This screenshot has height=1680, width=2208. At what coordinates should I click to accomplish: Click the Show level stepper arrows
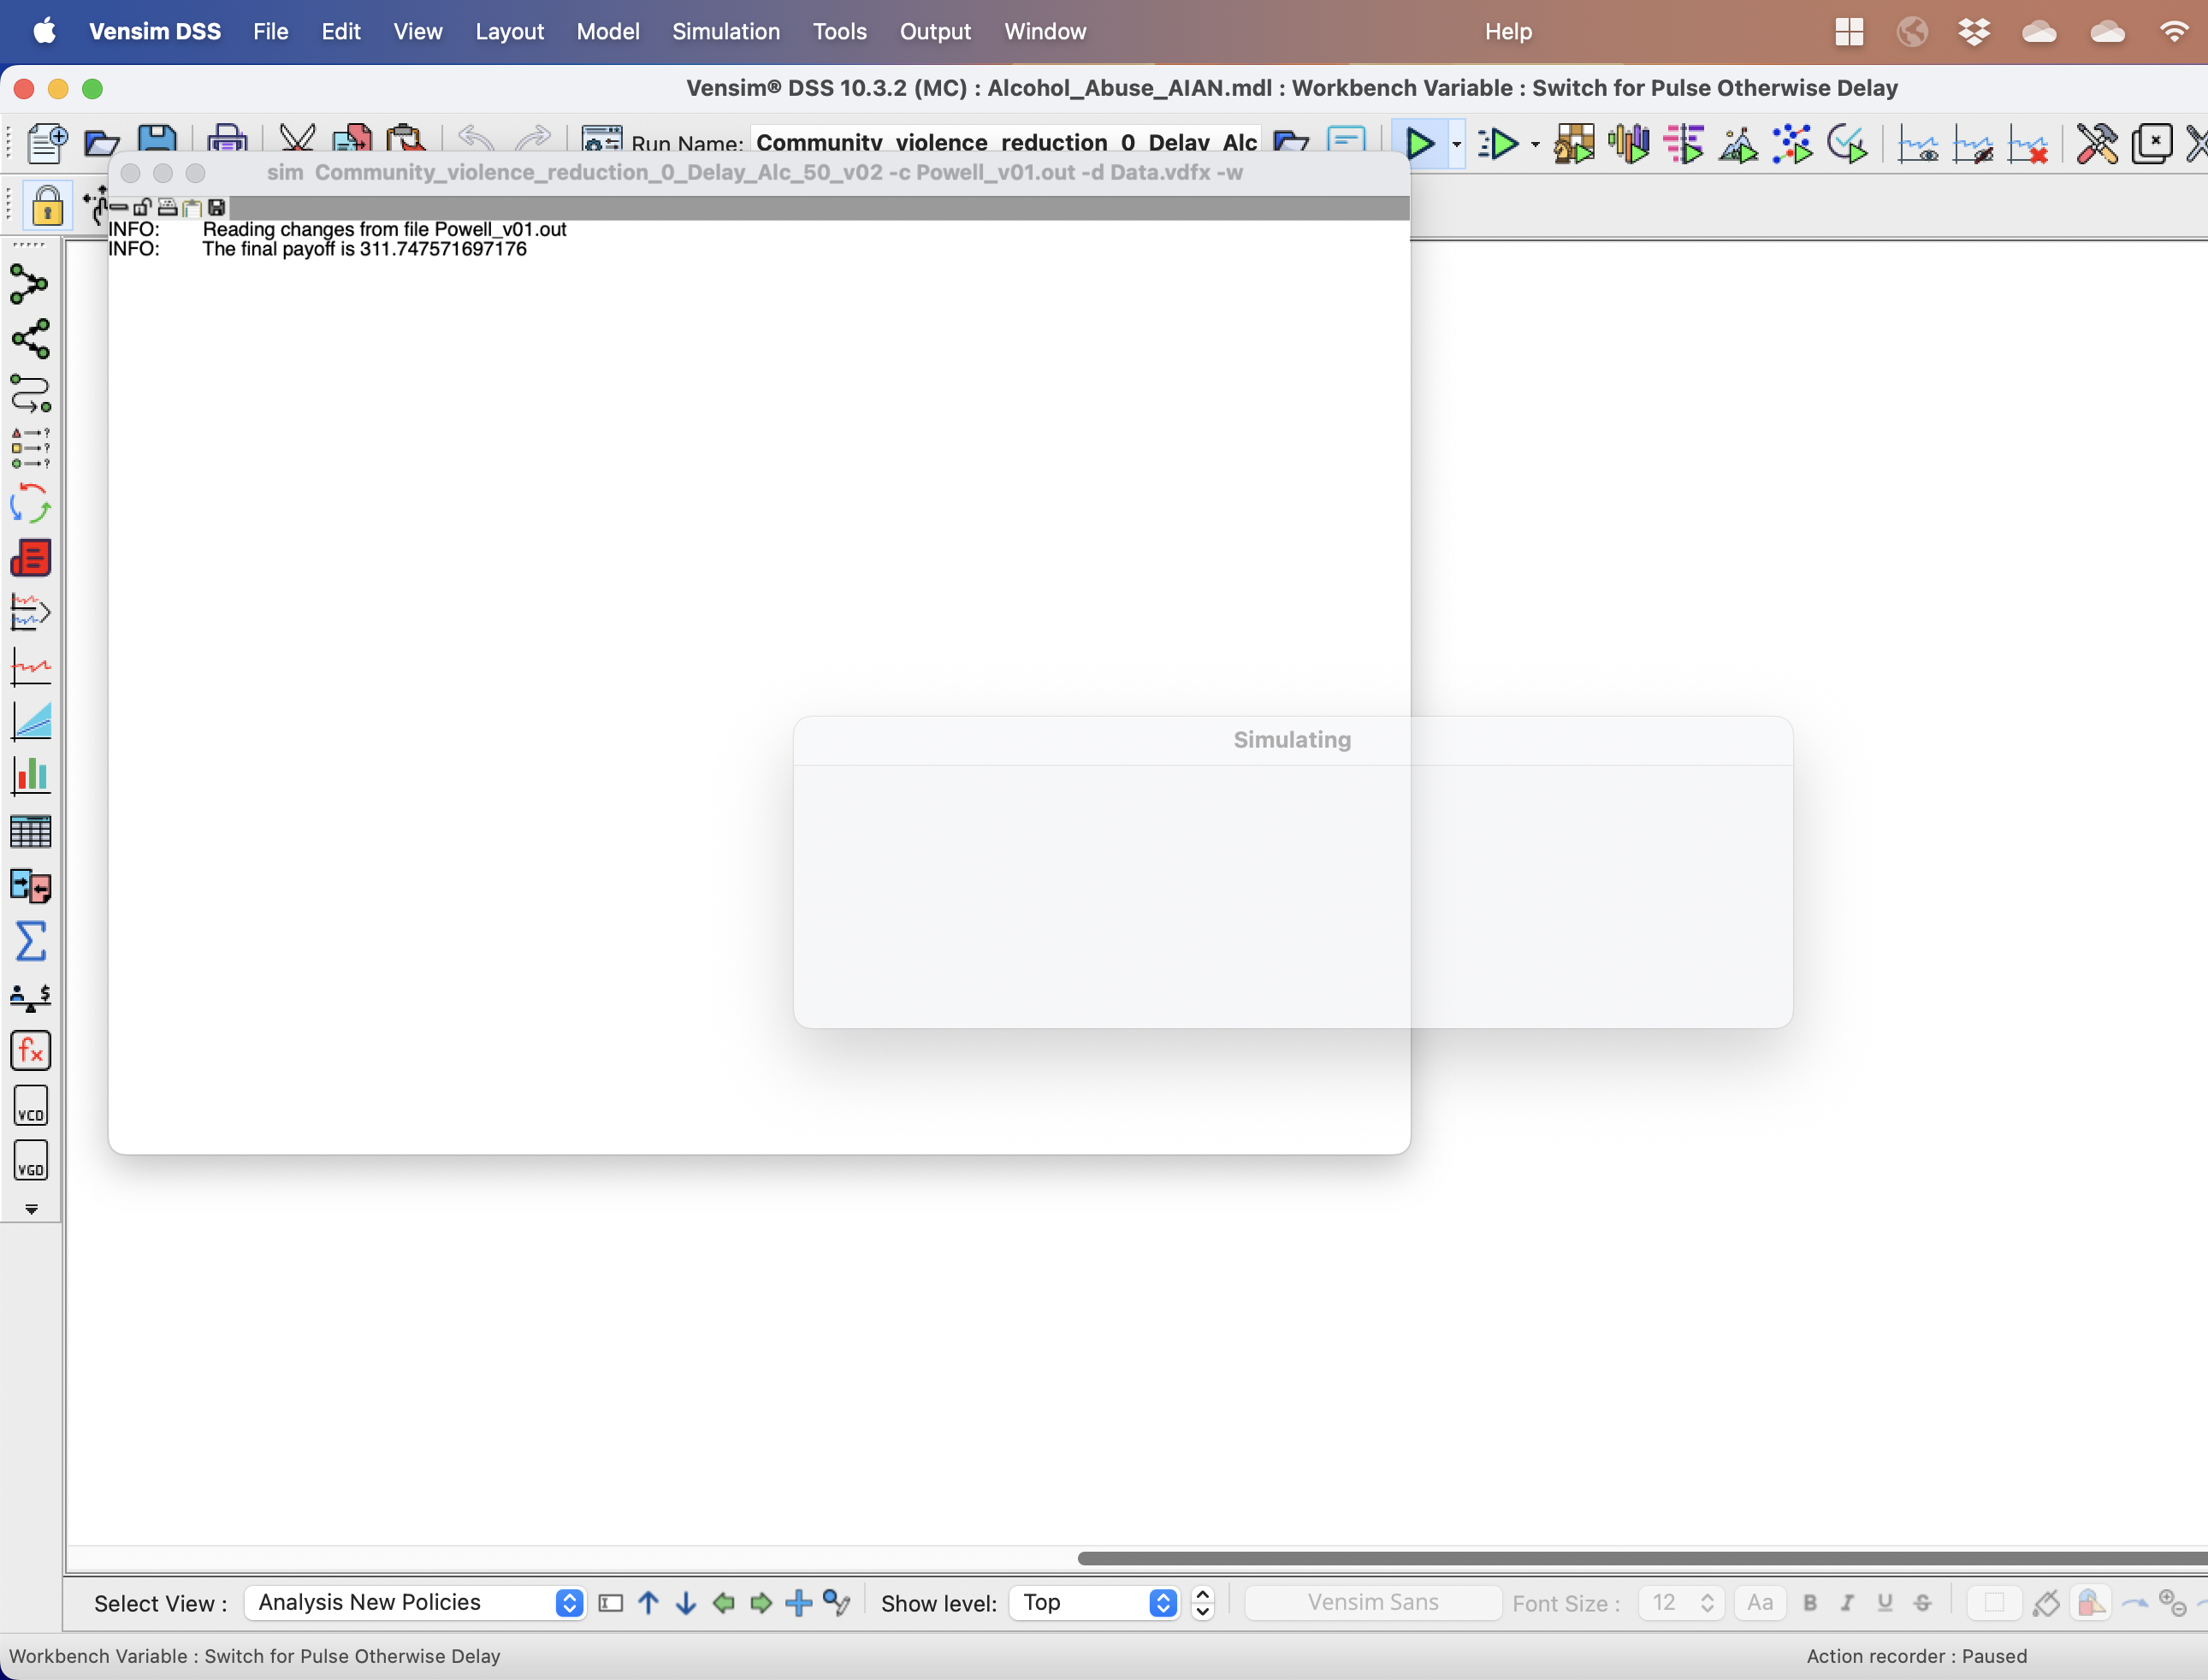(1203, 1602)
